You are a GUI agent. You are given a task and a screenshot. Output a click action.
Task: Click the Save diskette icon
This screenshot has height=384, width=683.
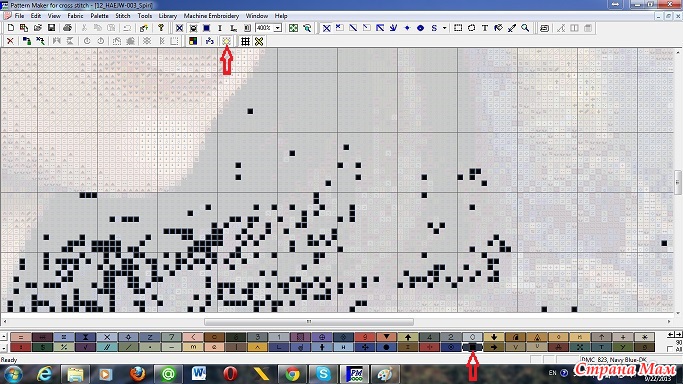click(x=51, y=28)
